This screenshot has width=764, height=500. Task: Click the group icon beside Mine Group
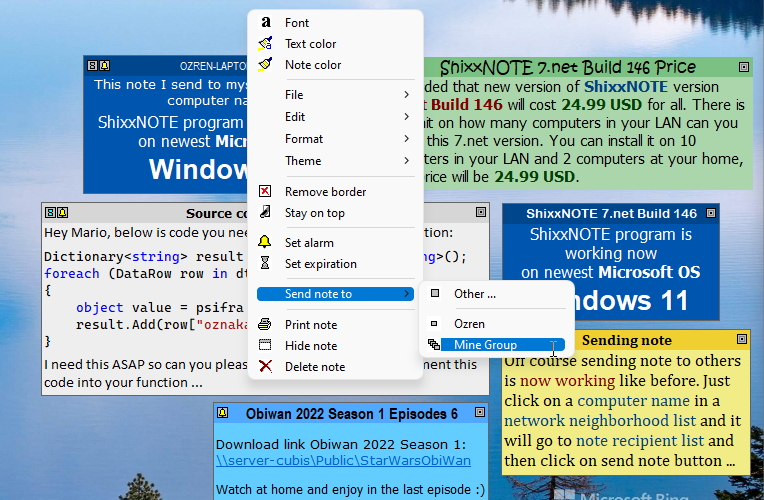pyautogui.click(x=434, y=345)
